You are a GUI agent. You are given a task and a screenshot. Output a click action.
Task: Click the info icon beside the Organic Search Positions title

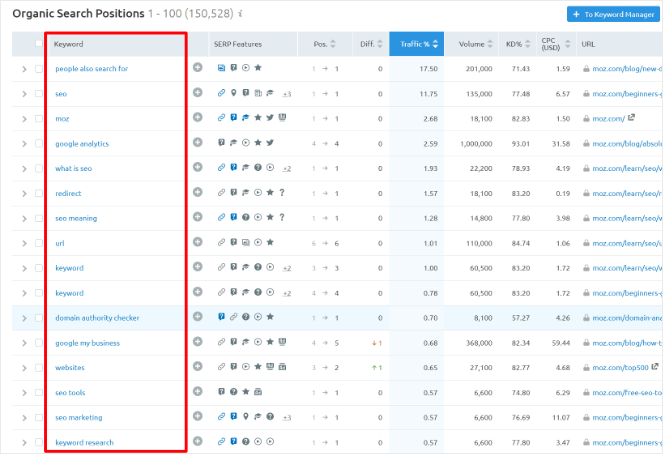pyautogui.click(x=240, y=14)
